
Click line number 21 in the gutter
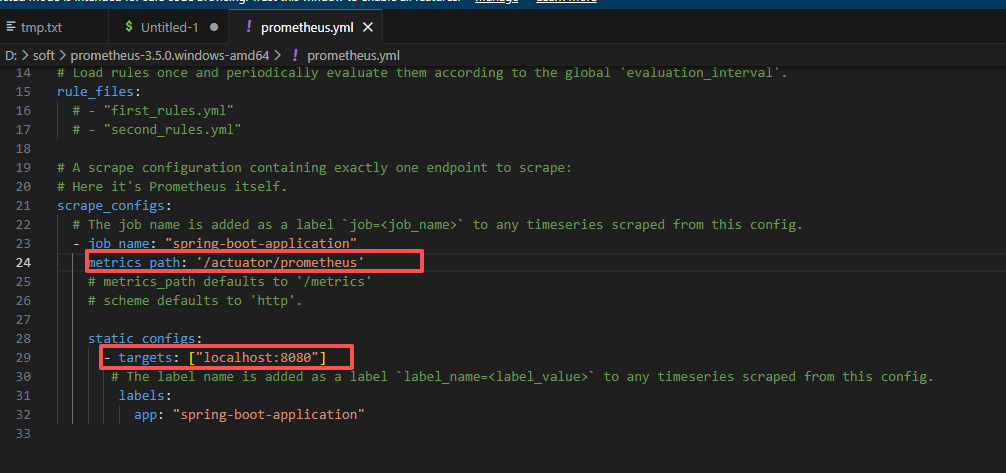[23, 205]
